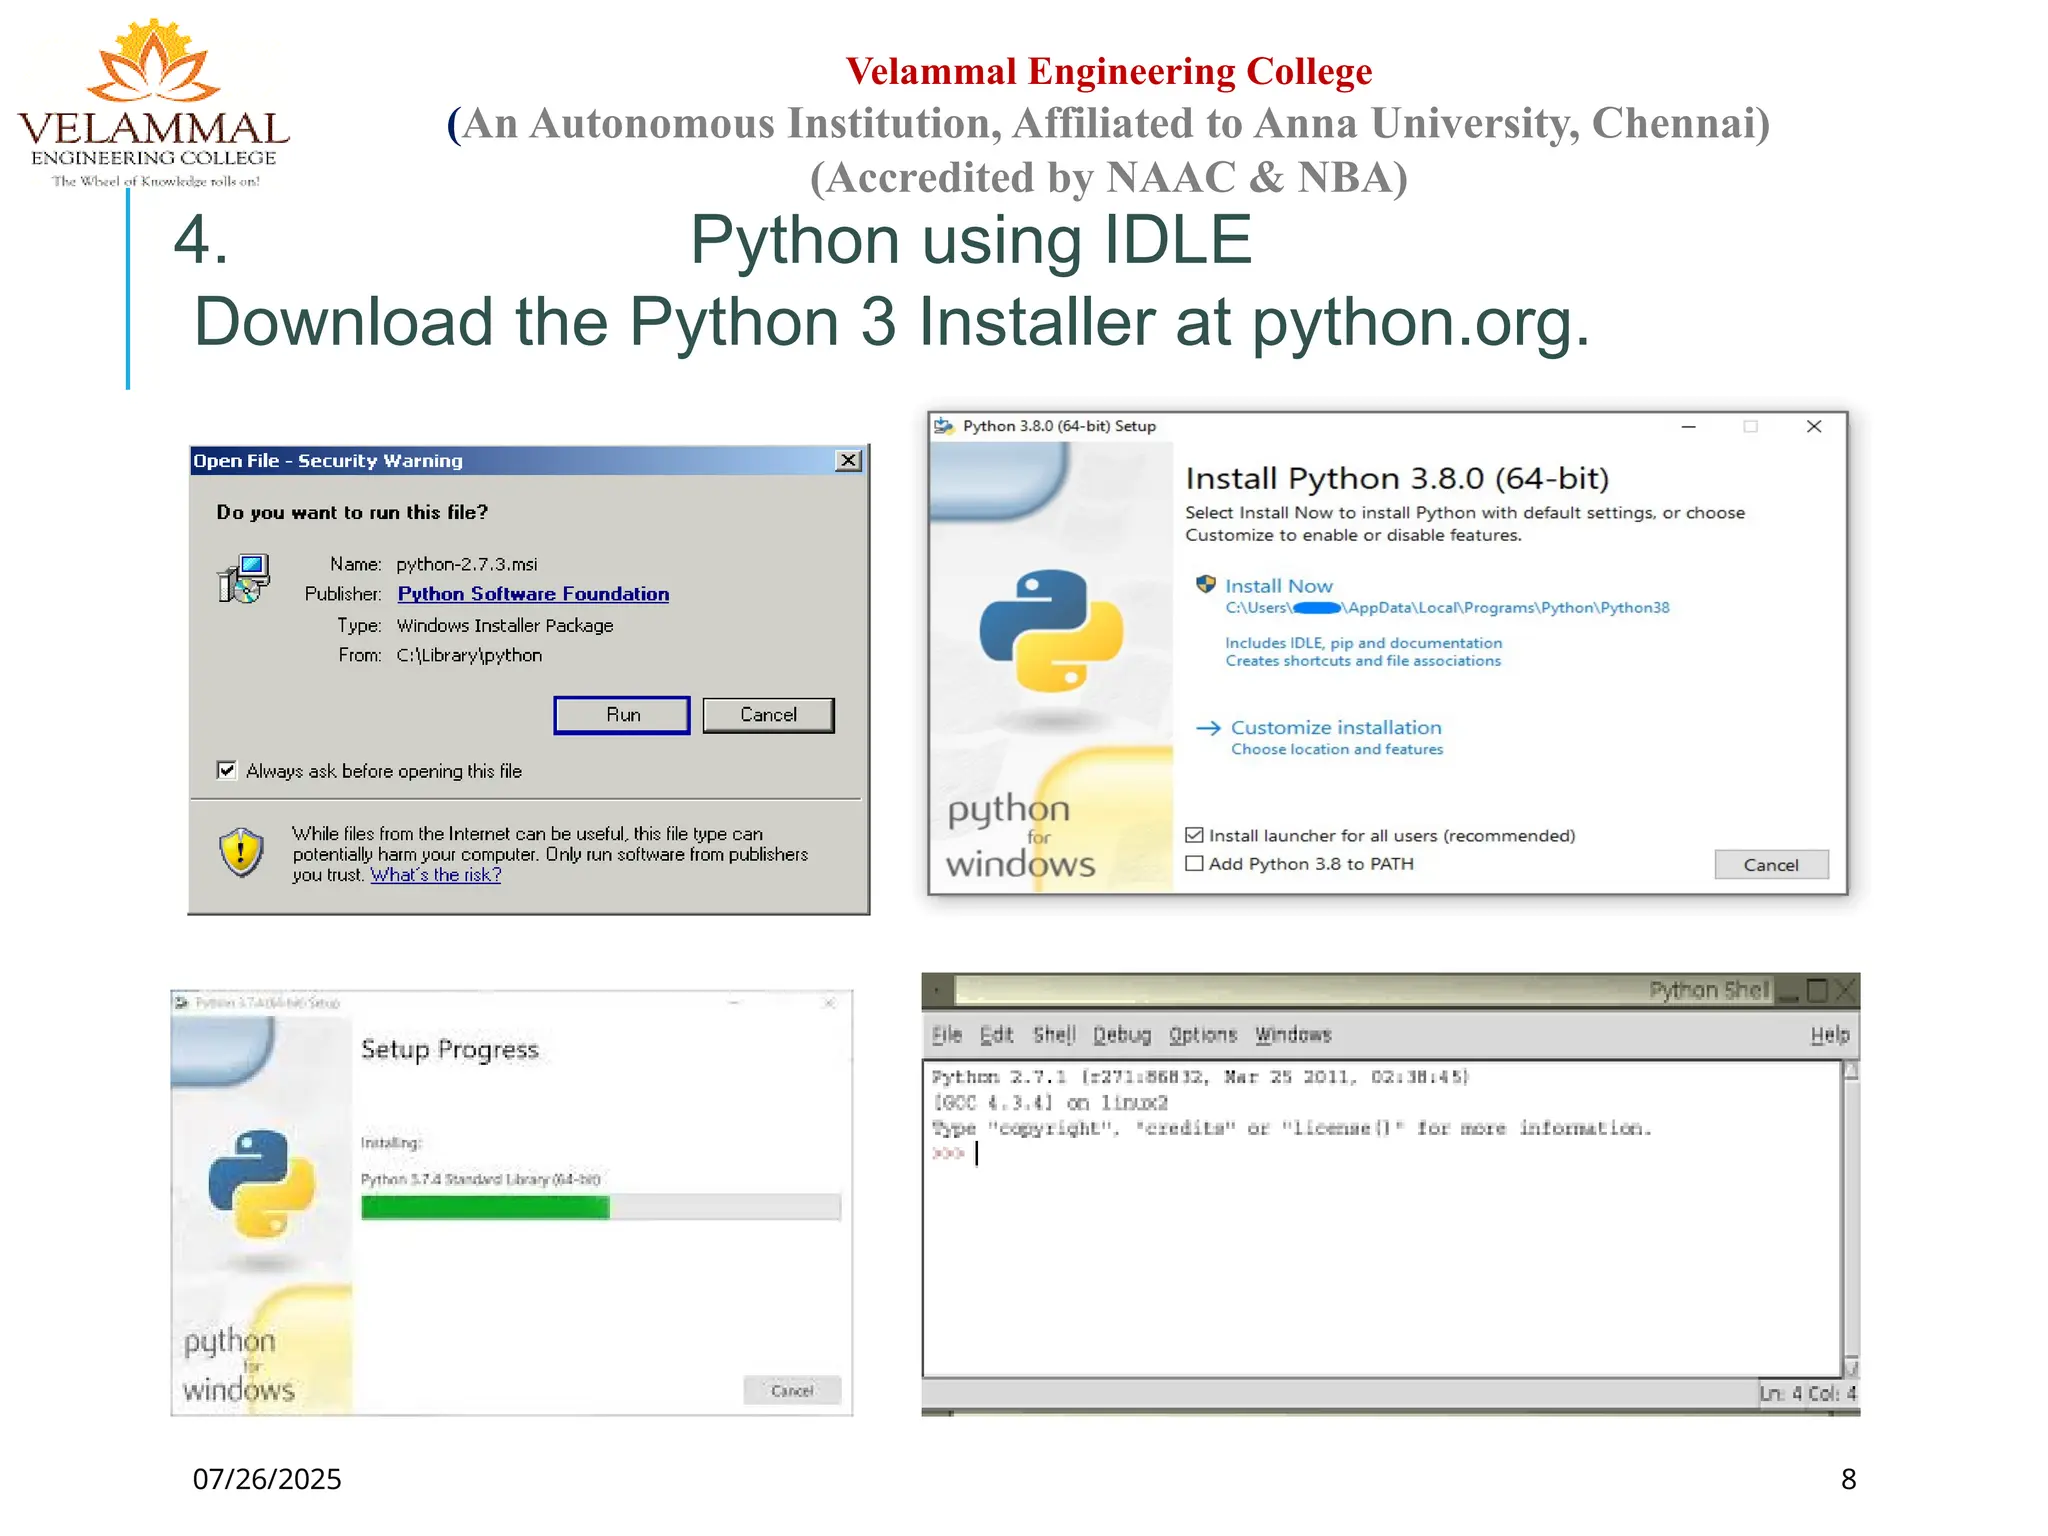Image resolution: width=2048 pixels, height=1536 pixels.
Task: Open the File menu in Python Shell
Action: tap(947, 1035)
